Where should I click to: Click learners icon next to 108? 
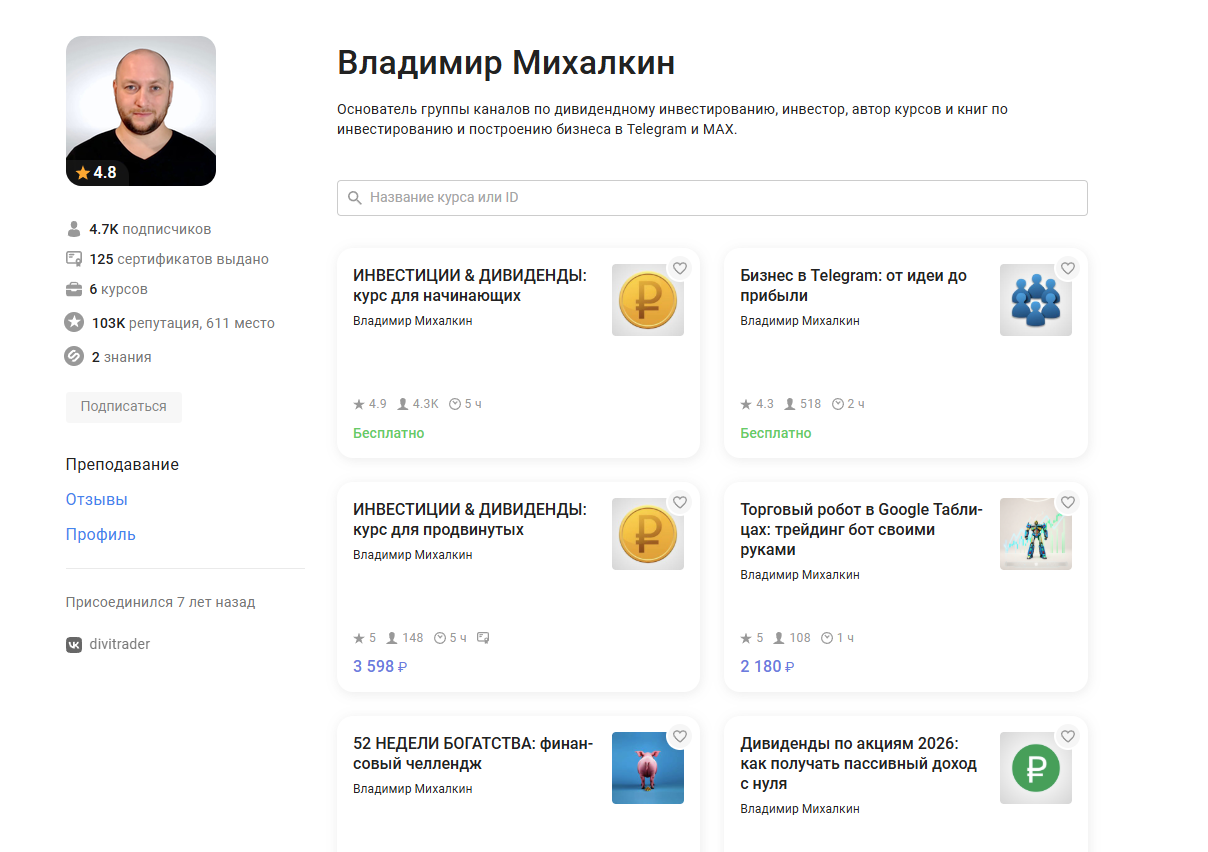[x=779, y=638]
